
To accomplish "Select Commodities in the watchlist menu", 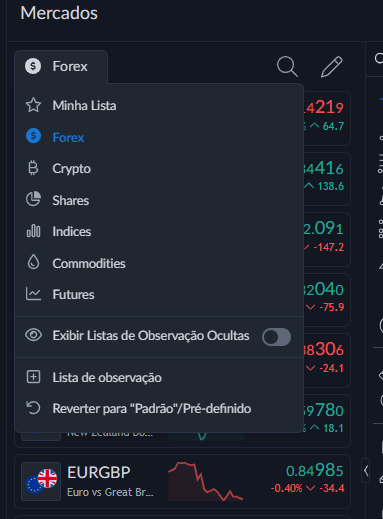I will tap(159, 263).
